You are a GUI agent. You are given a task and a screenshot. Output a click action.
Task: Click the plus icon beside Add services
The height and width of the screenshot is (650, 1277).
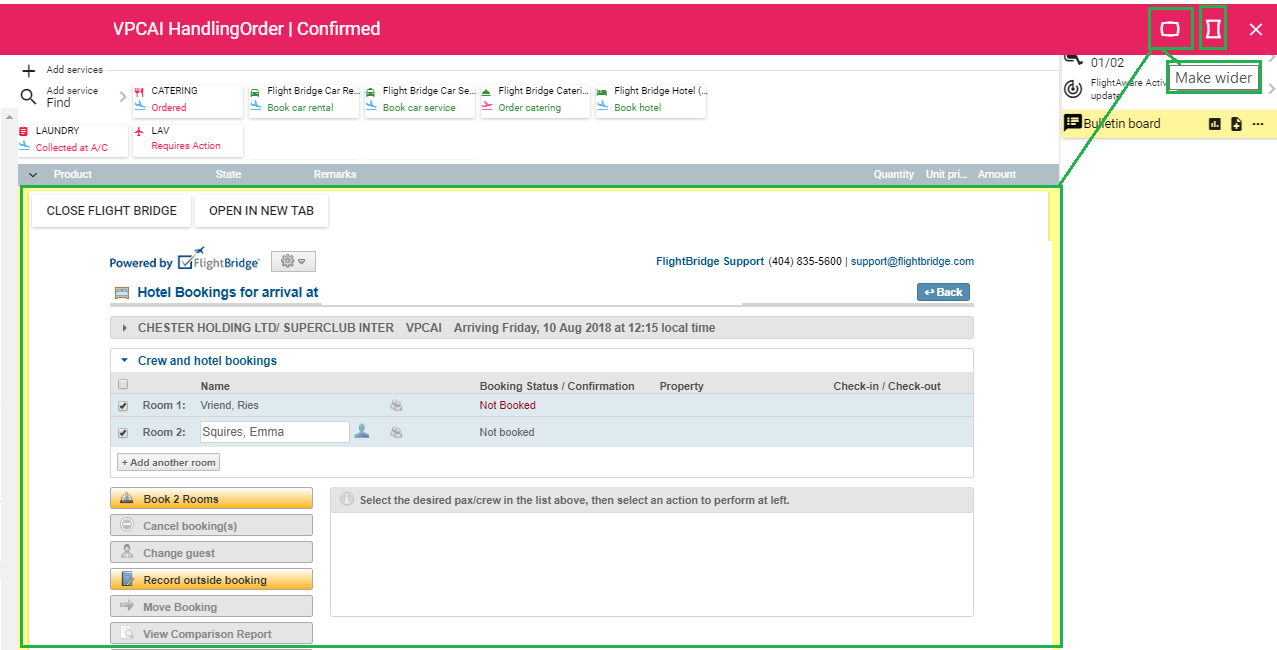29,71
